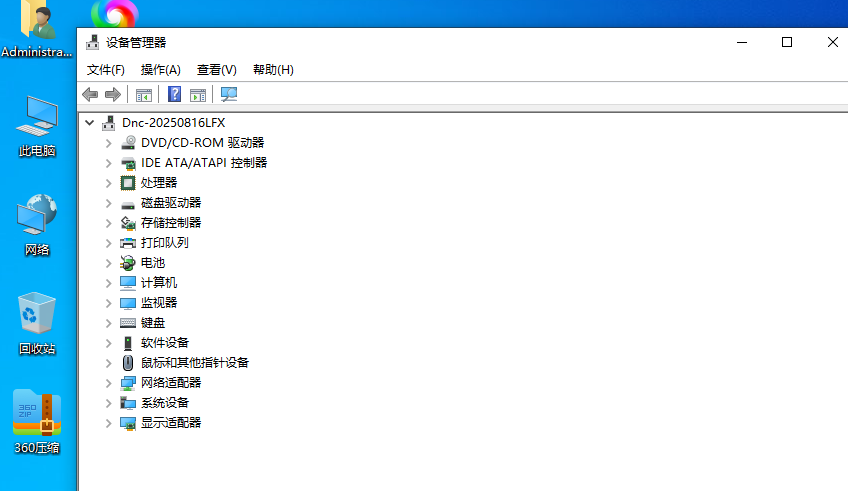Expand the 软件设备 category
This screenshot has width=848, height=491.
[x=108, y=343]
